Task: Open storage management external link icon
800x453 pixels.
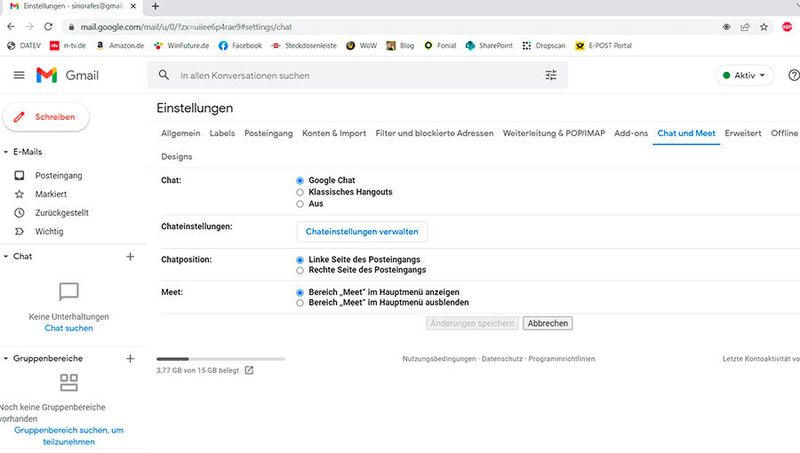Action: tap(249, 370)
